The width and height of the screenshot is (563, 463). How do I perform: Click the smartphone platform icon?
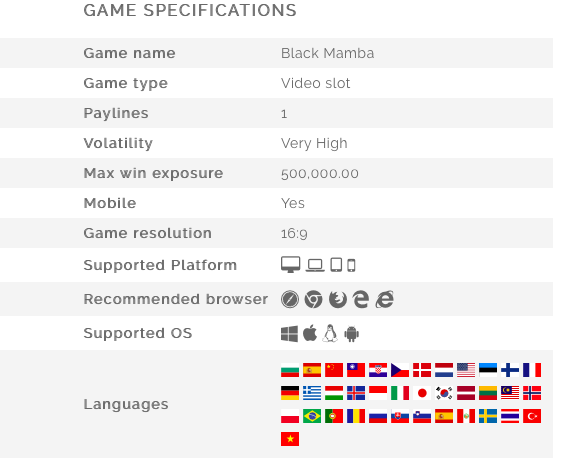(x=352, y=265)
